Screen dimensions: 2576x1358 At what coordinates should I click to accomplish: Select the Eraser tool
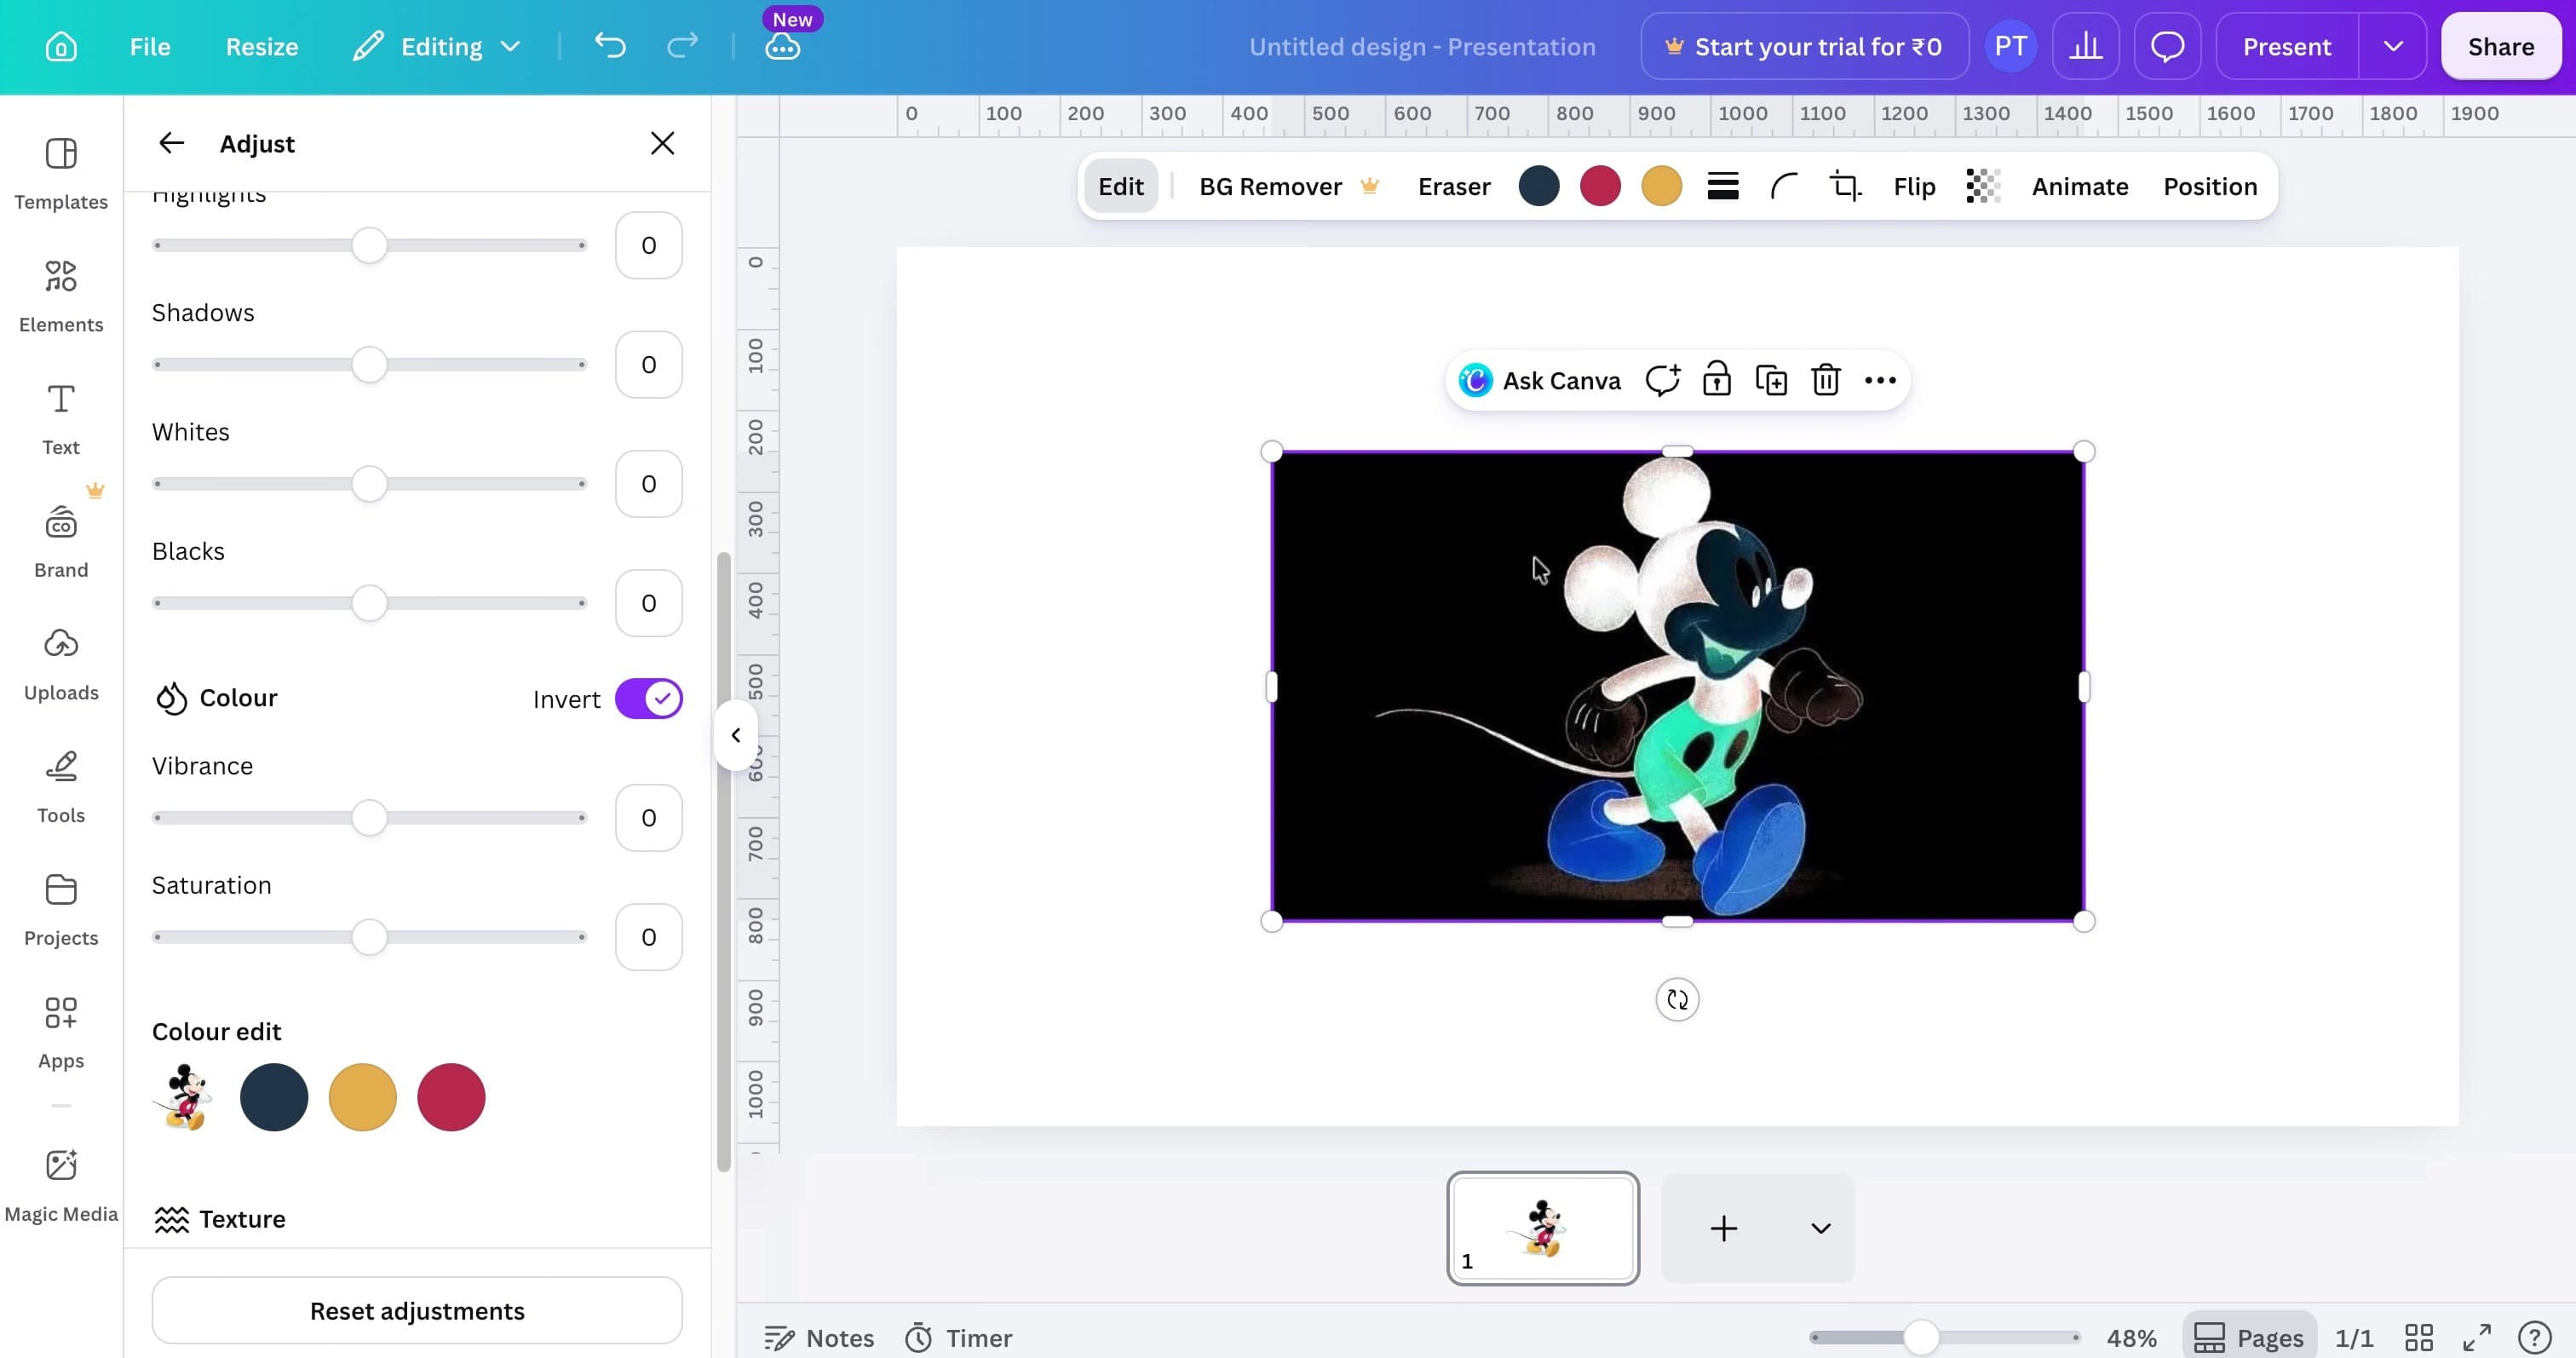pos(1454,186)
